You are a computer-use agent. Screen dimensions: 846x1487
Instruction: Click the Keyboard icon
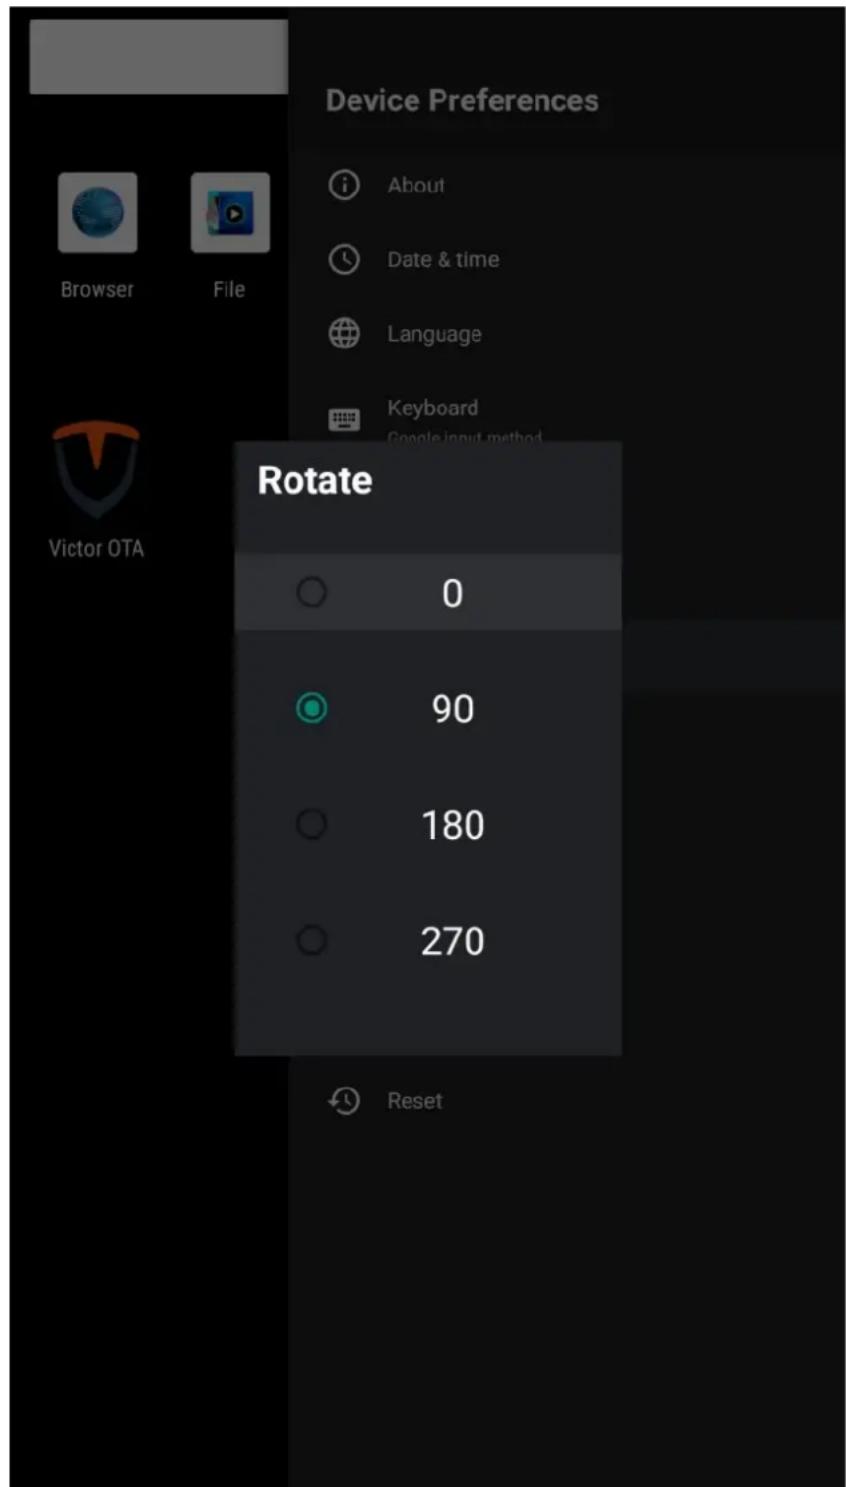(344, 419)
